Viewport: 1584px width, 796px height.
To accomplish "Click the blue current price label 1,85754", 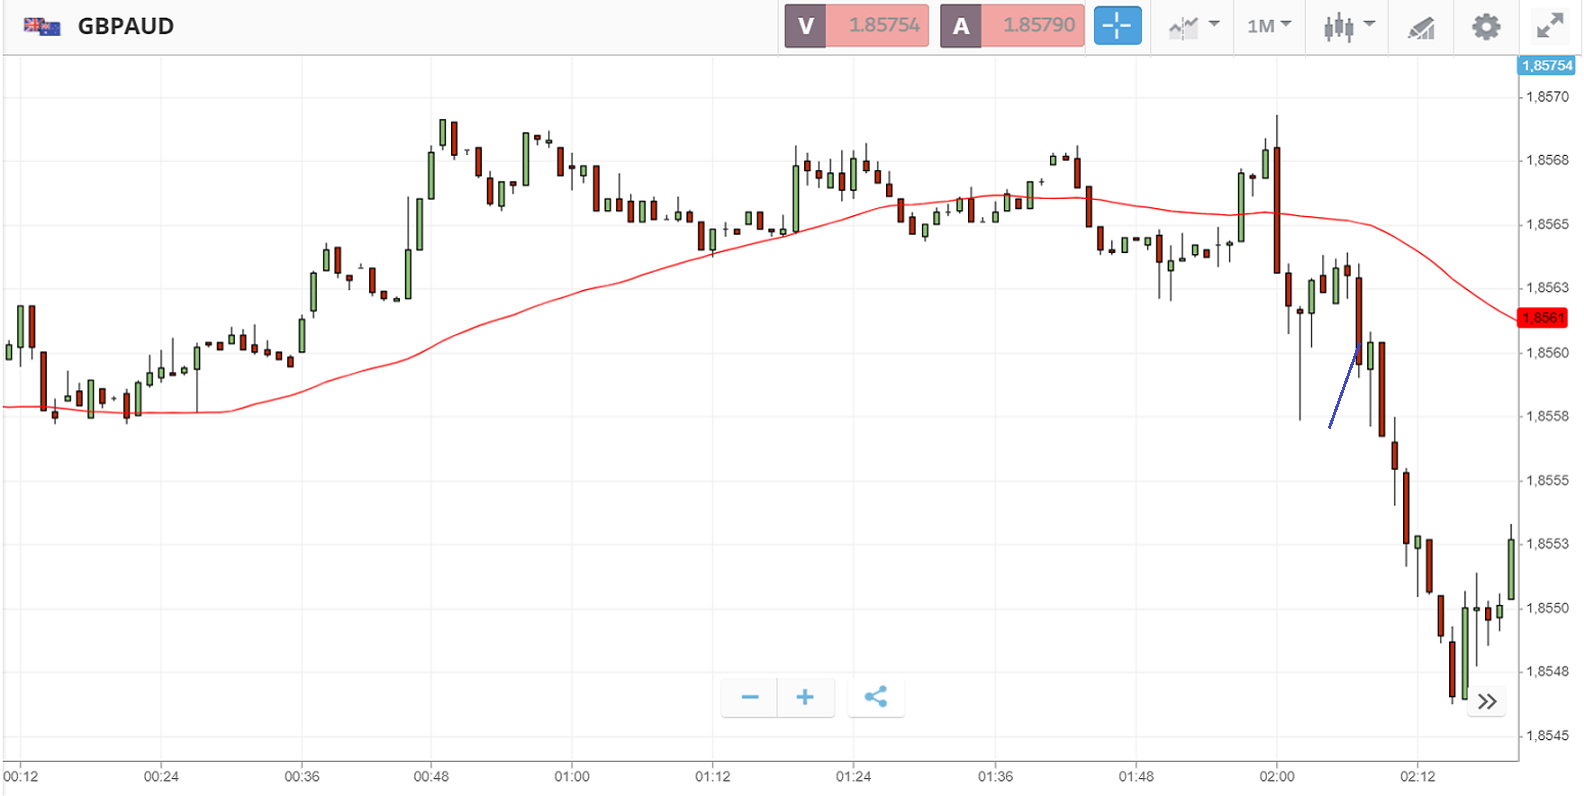I will (x=1547, y=66).
